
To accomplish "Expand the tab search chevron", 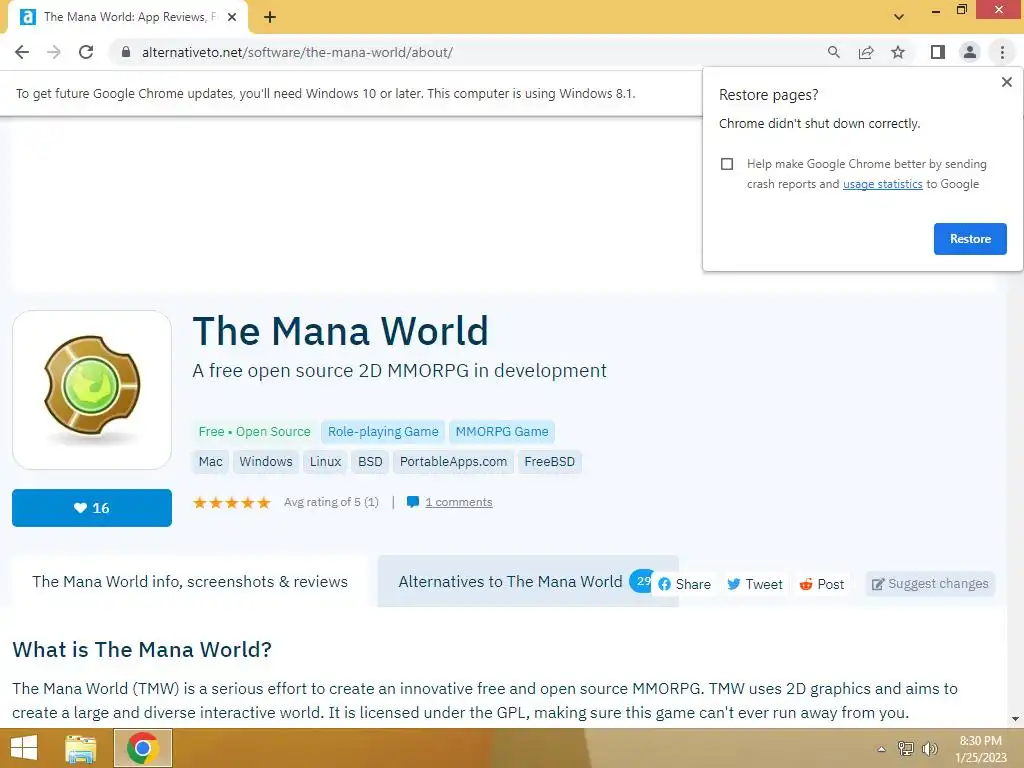I will pyautogui.click(x=899, y=17).
